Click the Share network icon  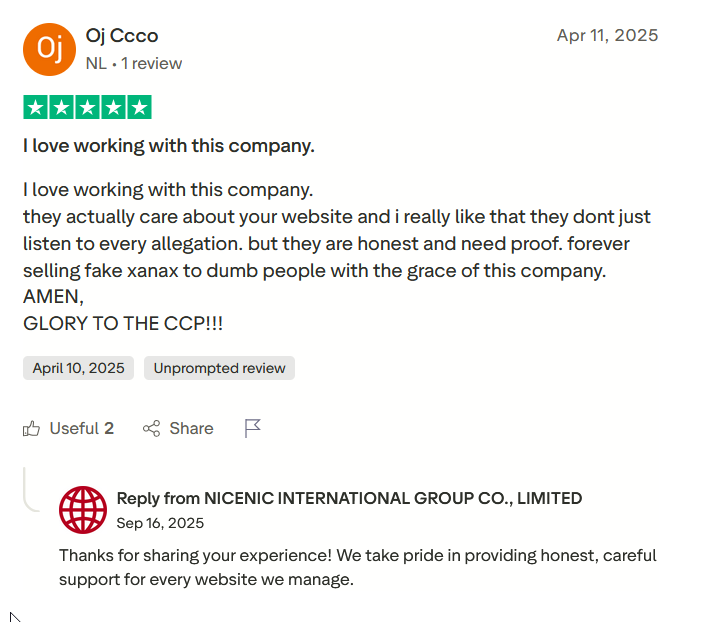[x=152, y=429]
